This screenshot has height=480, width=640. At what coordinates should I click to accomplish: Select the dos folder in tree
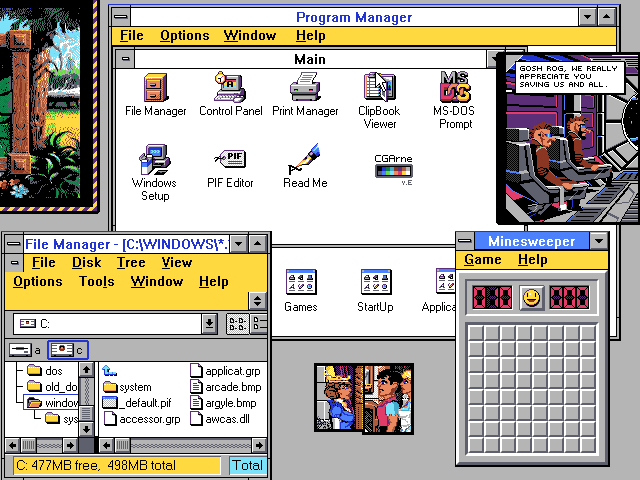coord(45,371)
